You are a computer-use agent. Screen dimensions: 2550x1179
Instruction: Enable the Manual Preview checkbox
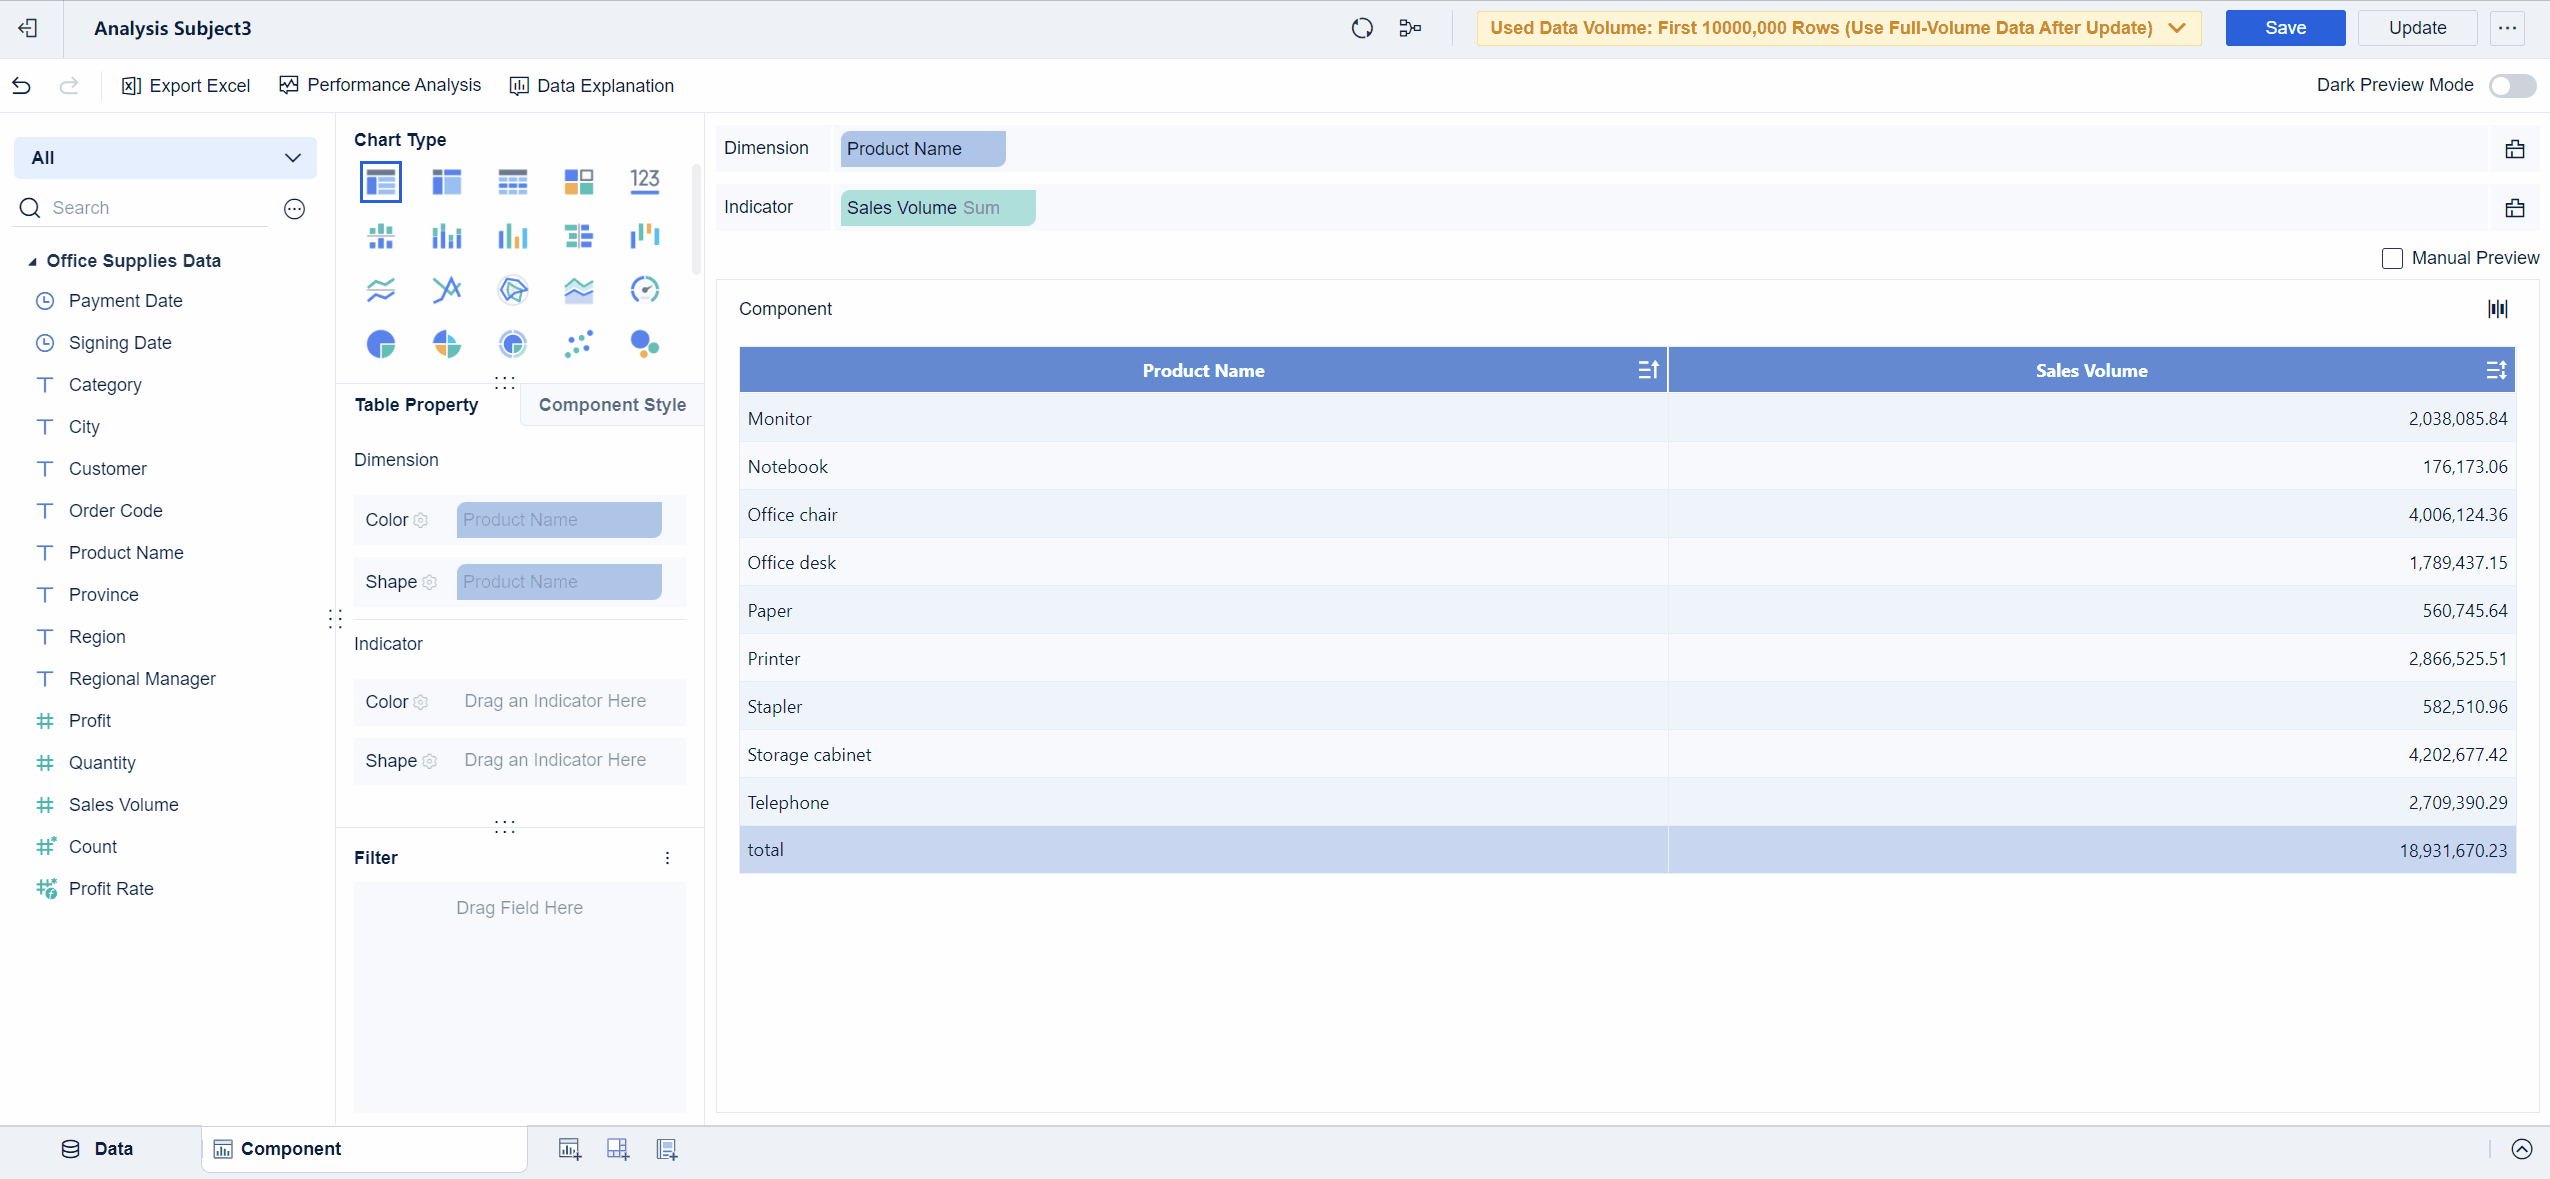click(2392, 258)
